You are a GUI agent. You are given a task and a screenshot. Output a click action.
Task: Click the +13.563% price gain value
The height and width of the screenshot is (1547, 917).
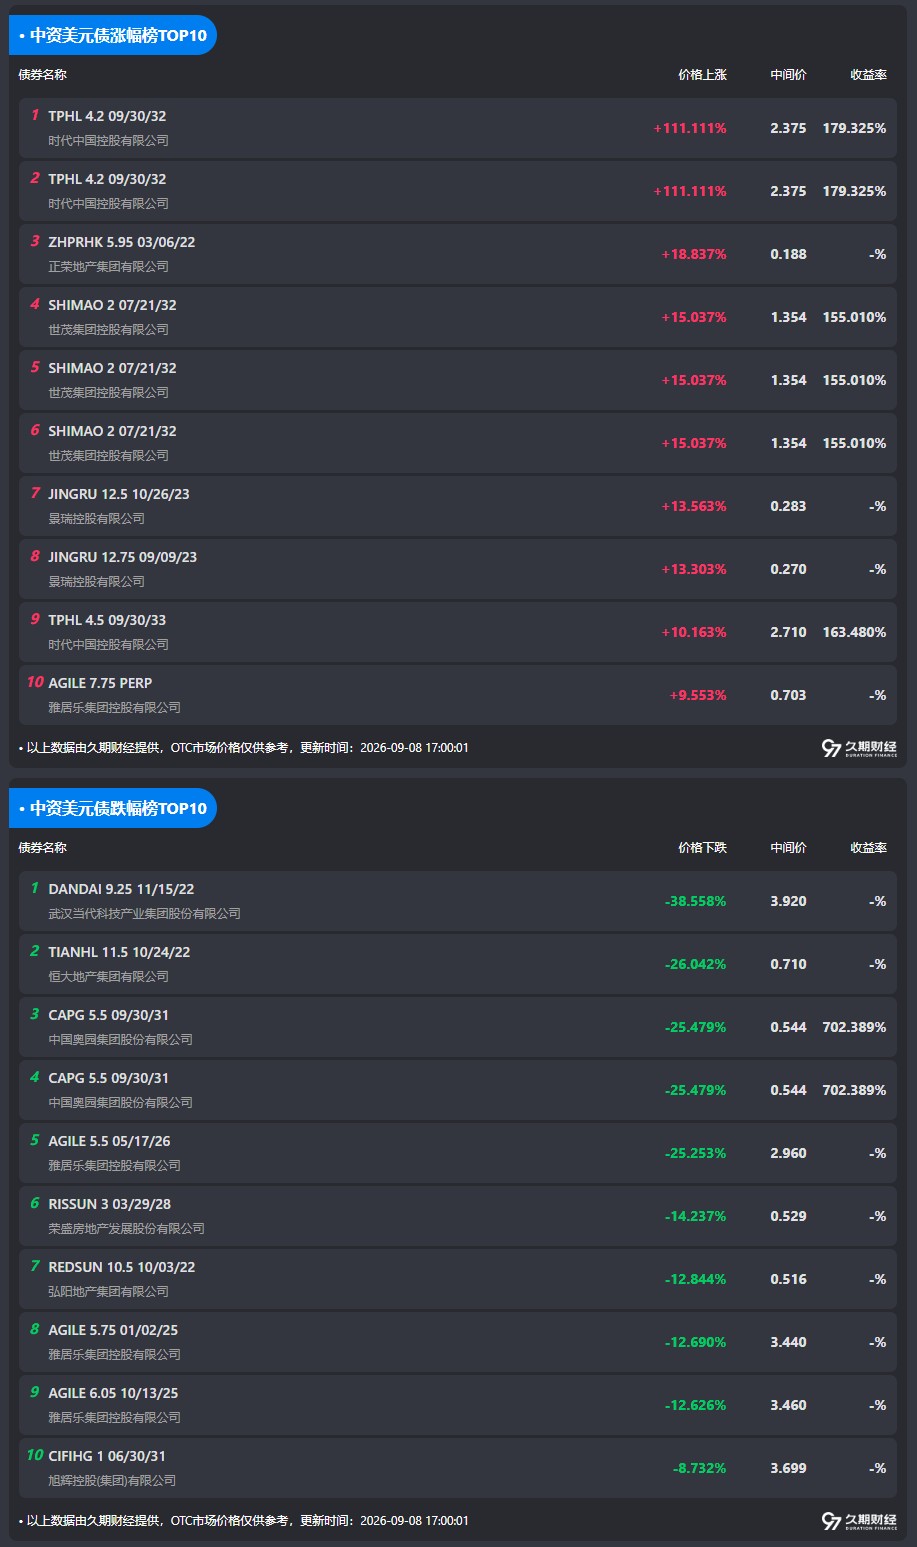(x=694, y=506)
